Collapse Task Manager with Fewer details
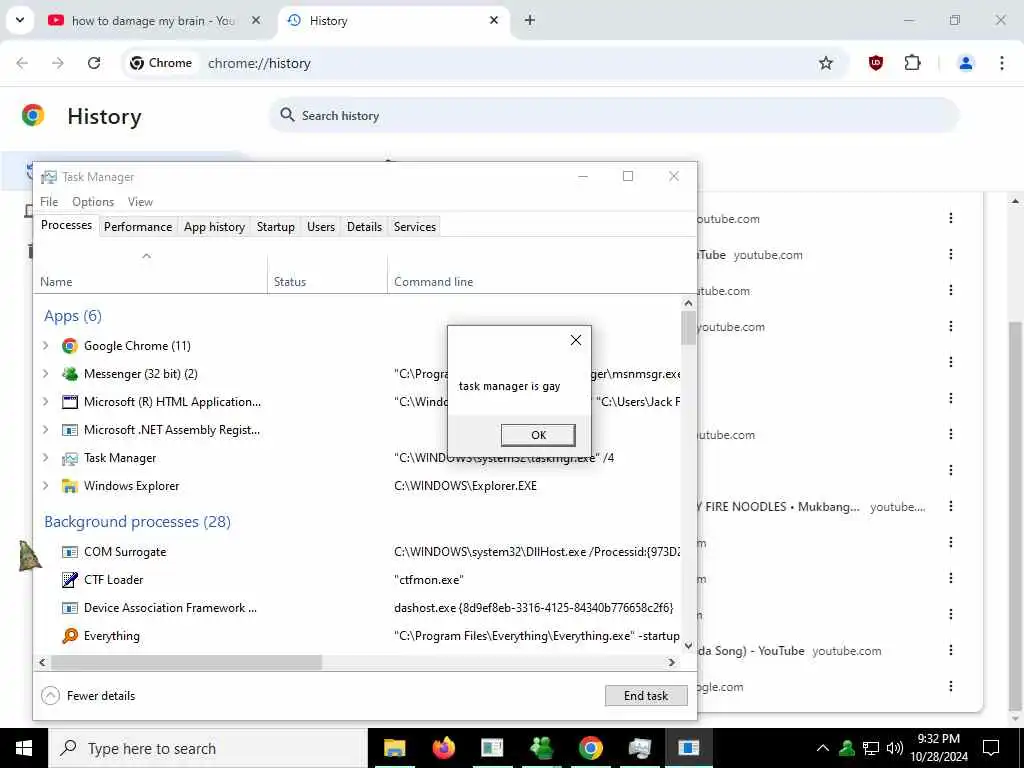 point(88,696)
